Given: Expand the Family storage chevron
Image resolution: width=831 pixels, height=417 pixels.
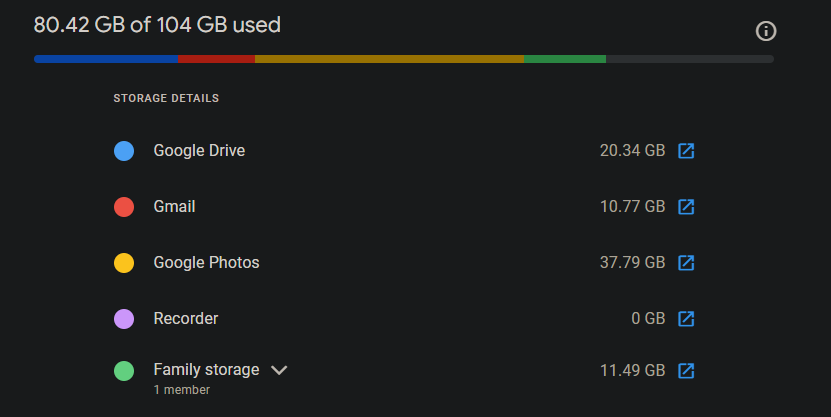Looking at the screenshot, I should pos(279,370).
